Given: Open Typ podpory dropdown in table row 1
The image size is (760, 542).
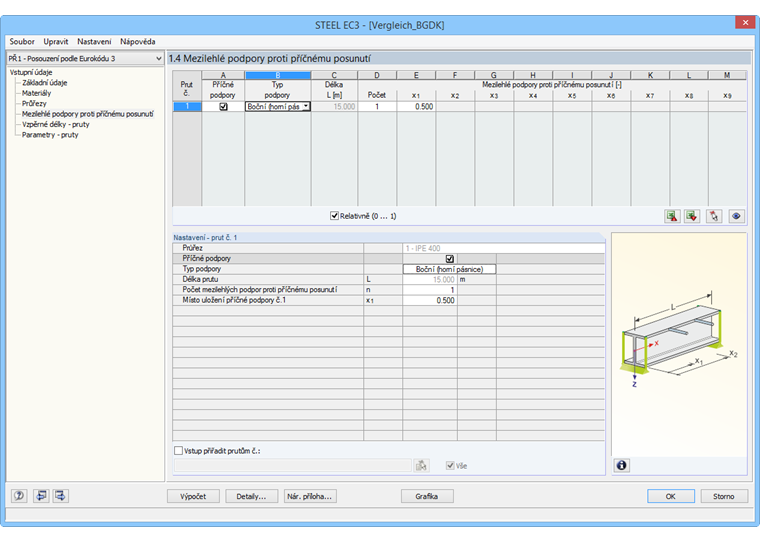Looking at the screenshot, I should click(x=306, y=106).
